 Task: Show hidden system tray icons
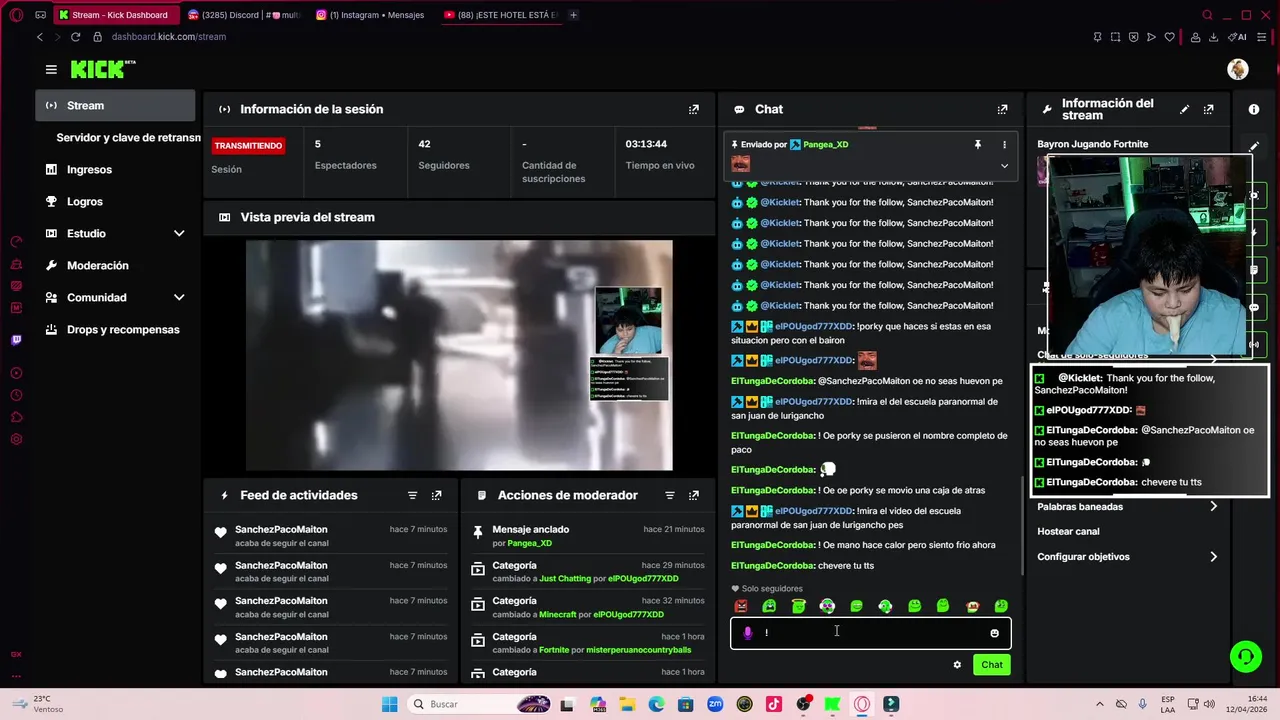tap(1101, 704)
